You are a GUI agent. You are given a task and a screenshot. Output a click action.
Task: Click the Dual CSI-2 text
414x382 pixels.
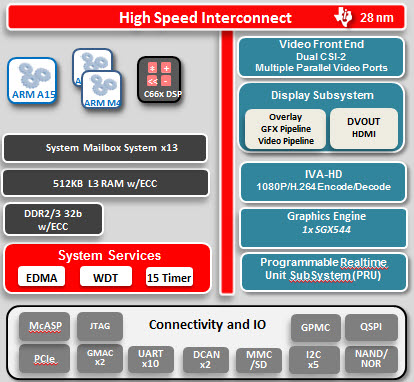coord(321,56)
